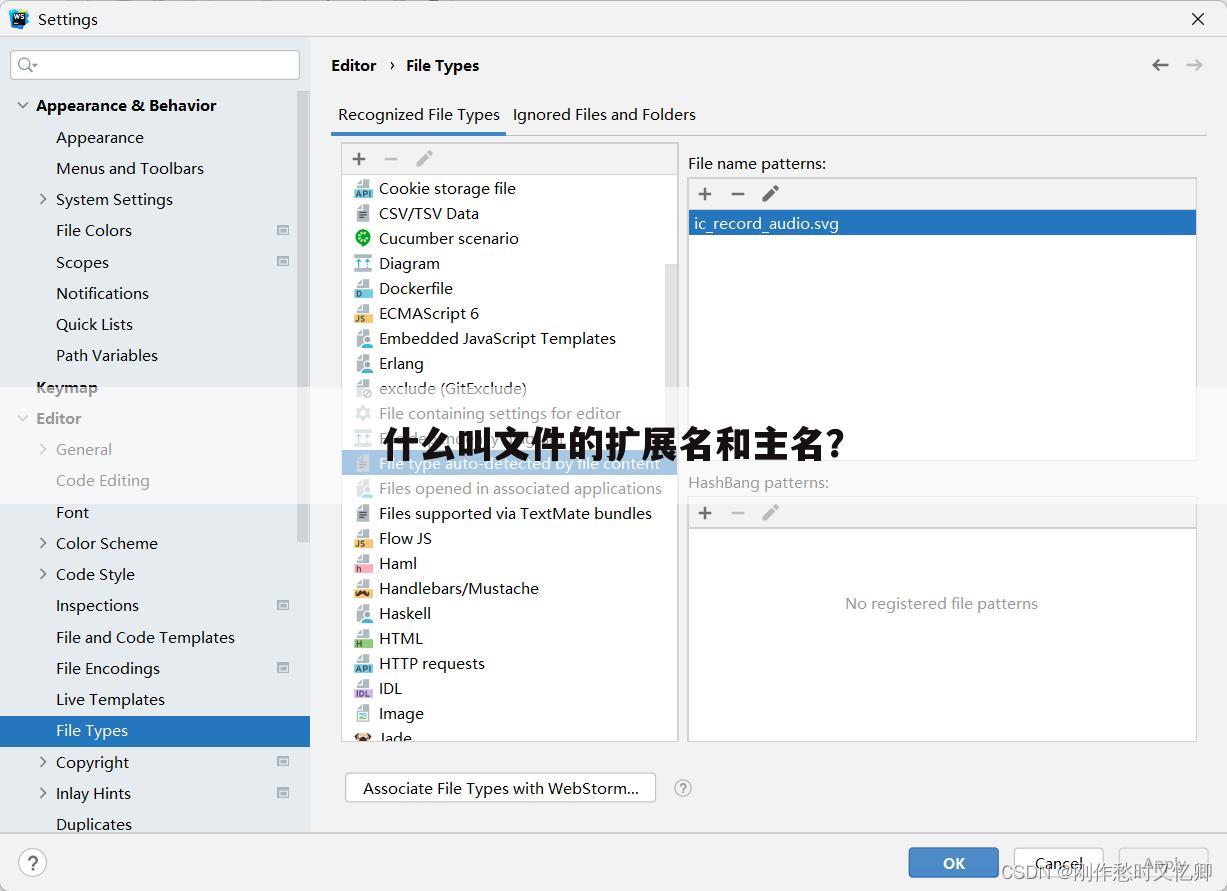
Task: Open Notifications settings page
Action: point(102,293)
